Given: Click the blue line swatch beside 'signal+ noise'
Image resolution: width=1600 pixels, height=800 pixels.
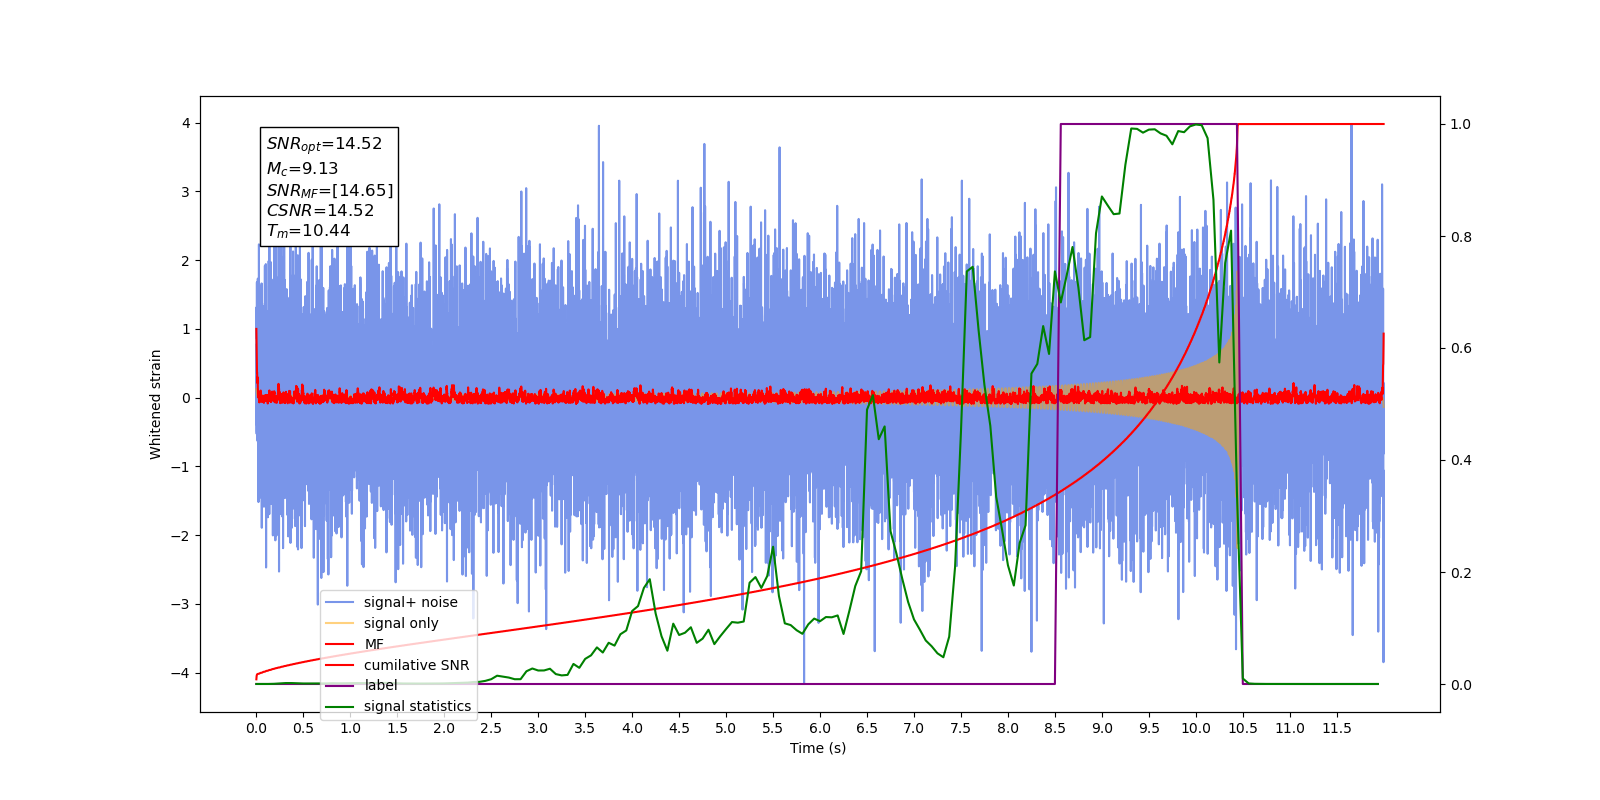Looking at the screenshot, I should (340, 602).
